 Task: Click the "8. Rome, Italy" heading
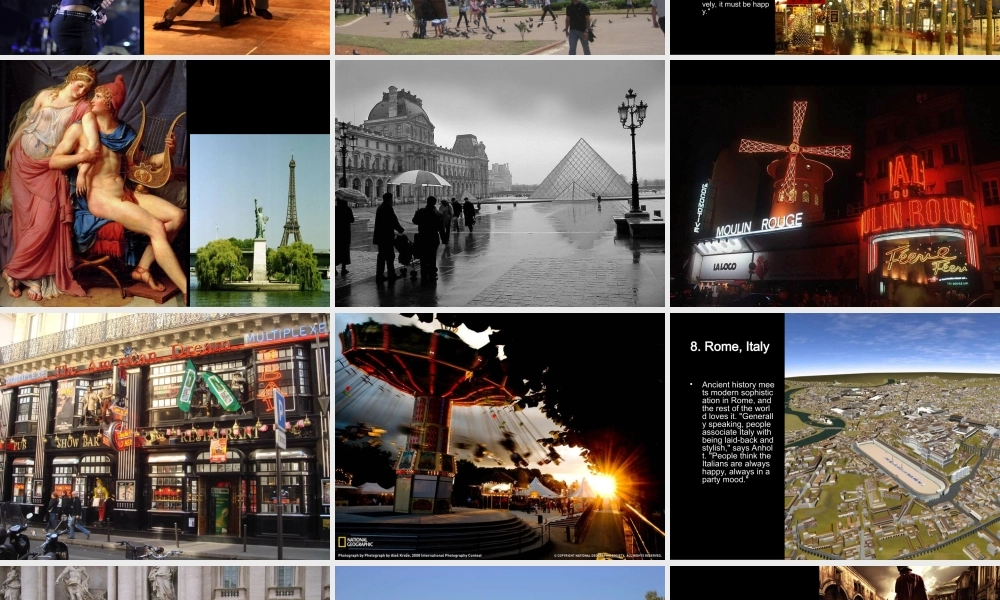[729, 347]
